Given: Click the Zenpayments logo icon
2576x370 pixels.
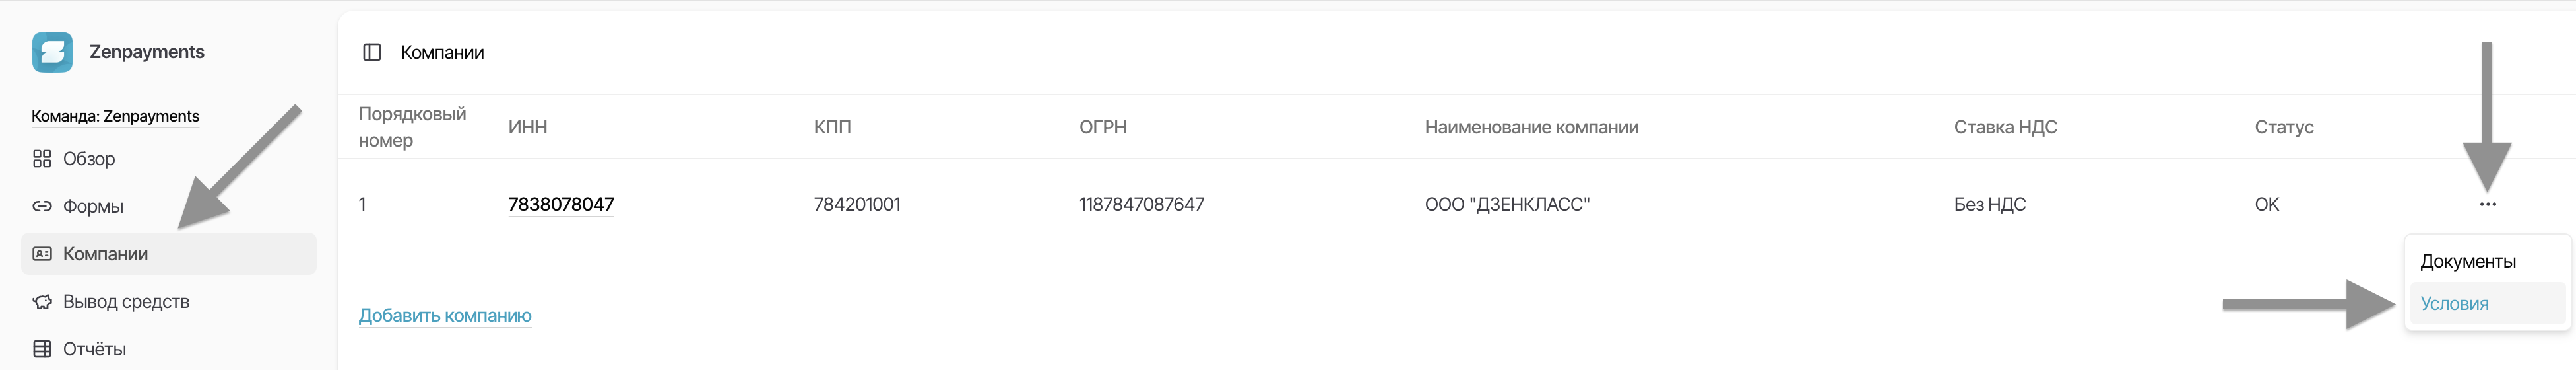Looking at the screenshot, I should tap(52, 52).
